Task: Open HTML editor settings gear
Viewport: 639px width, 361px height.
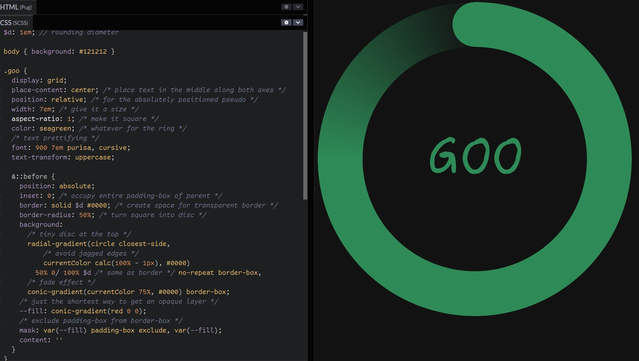Action: (x=286, y=7)
